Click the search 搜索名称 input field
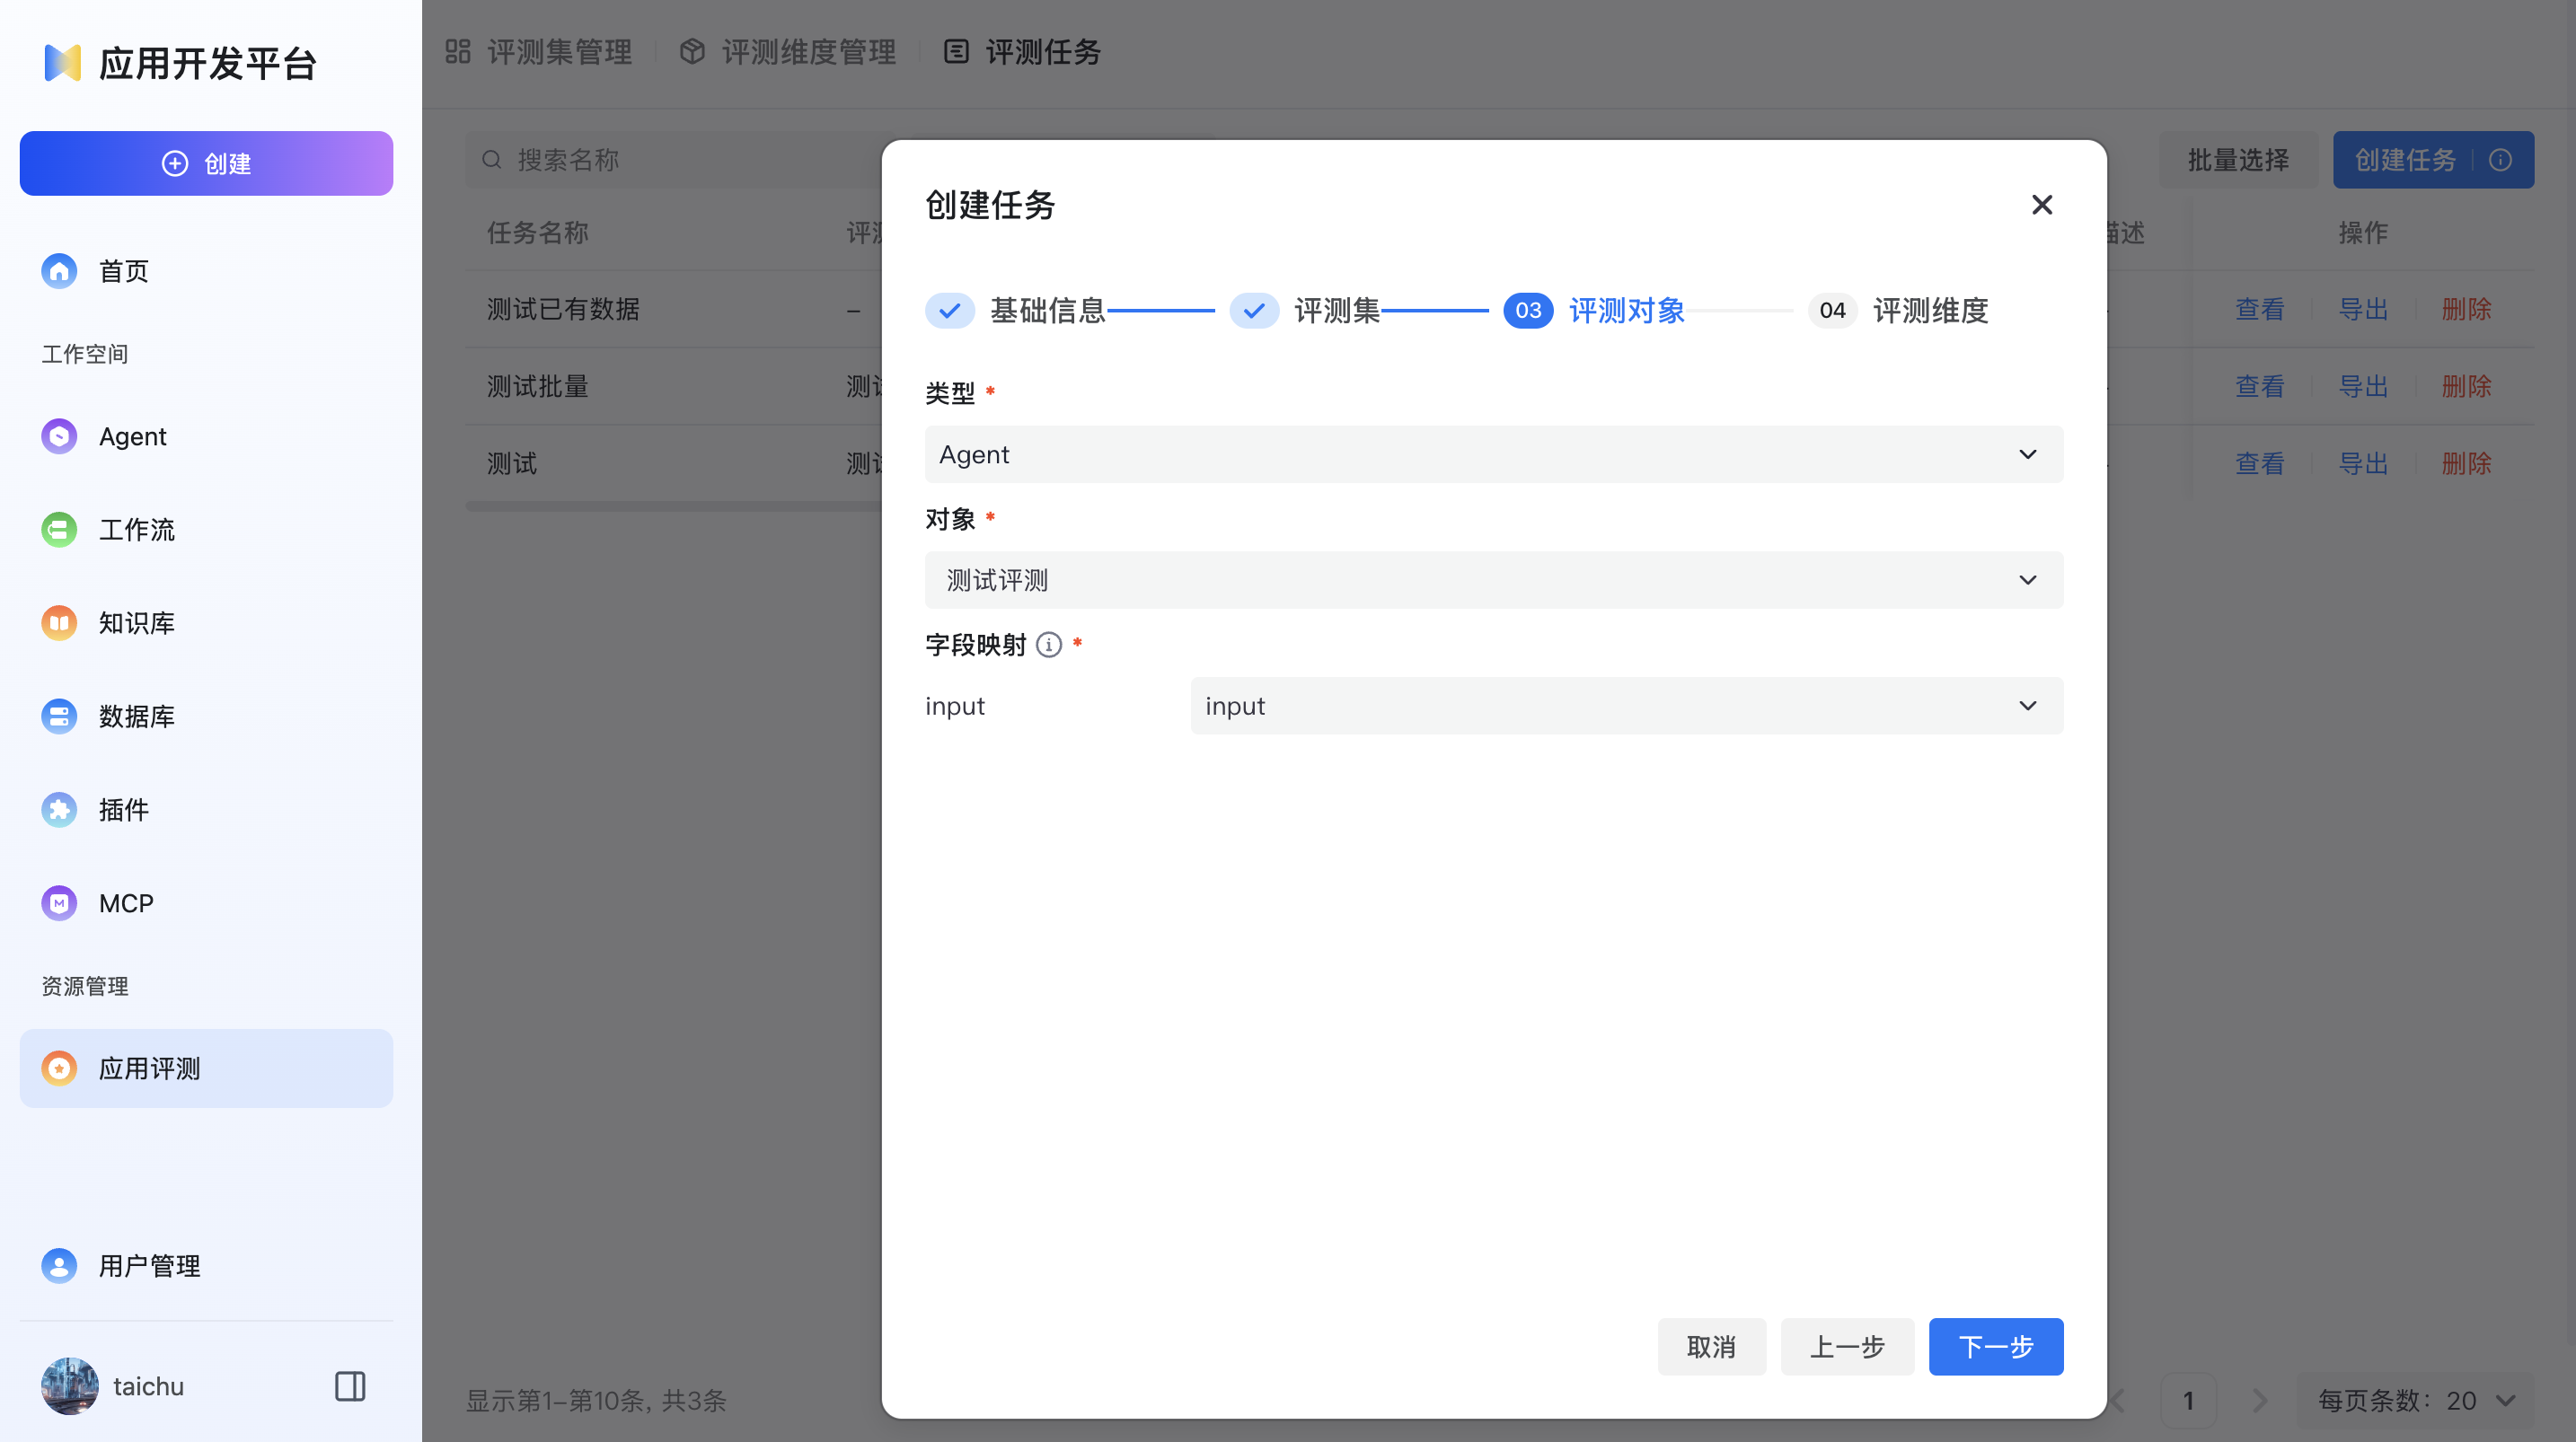This screenshot has width=2576, height=1442. (x=650, y=160)
